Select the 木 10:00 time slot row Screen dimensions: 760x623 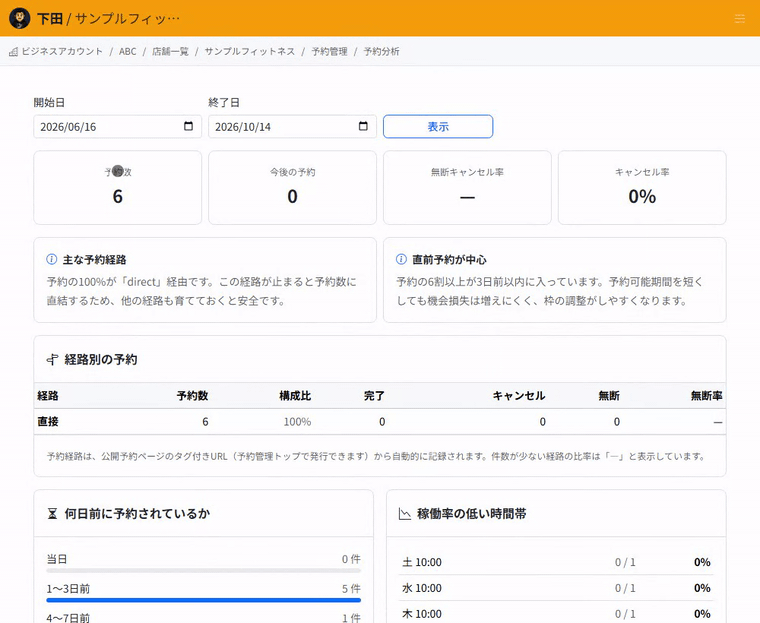pos(556,613)
